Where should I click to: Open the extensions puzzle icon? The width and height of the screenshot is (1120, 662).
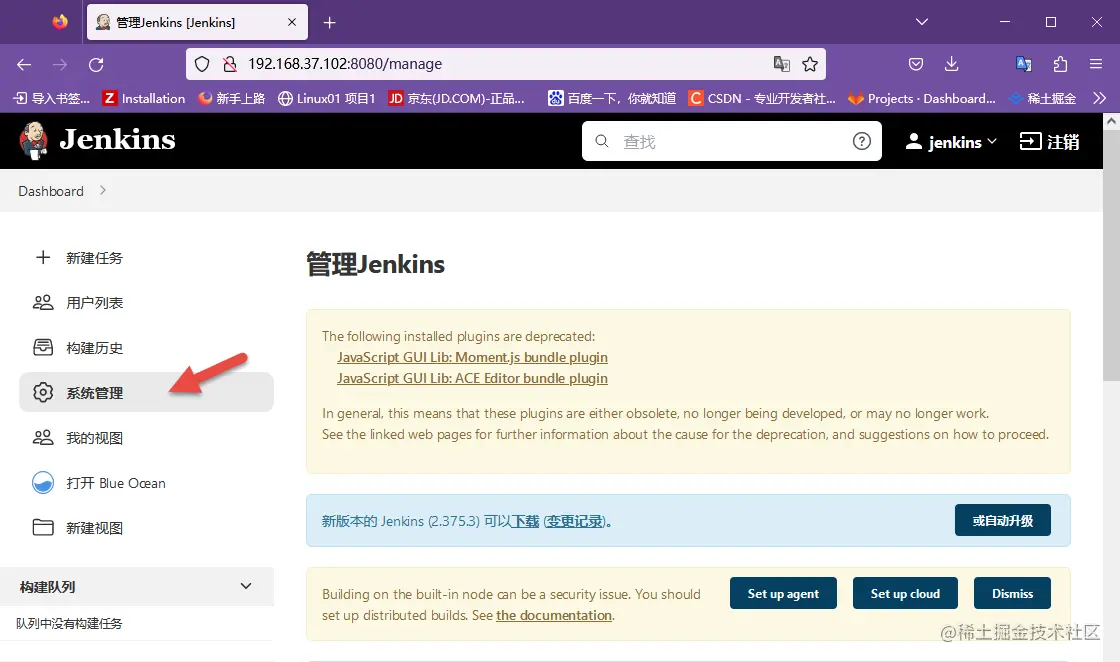1060,64
